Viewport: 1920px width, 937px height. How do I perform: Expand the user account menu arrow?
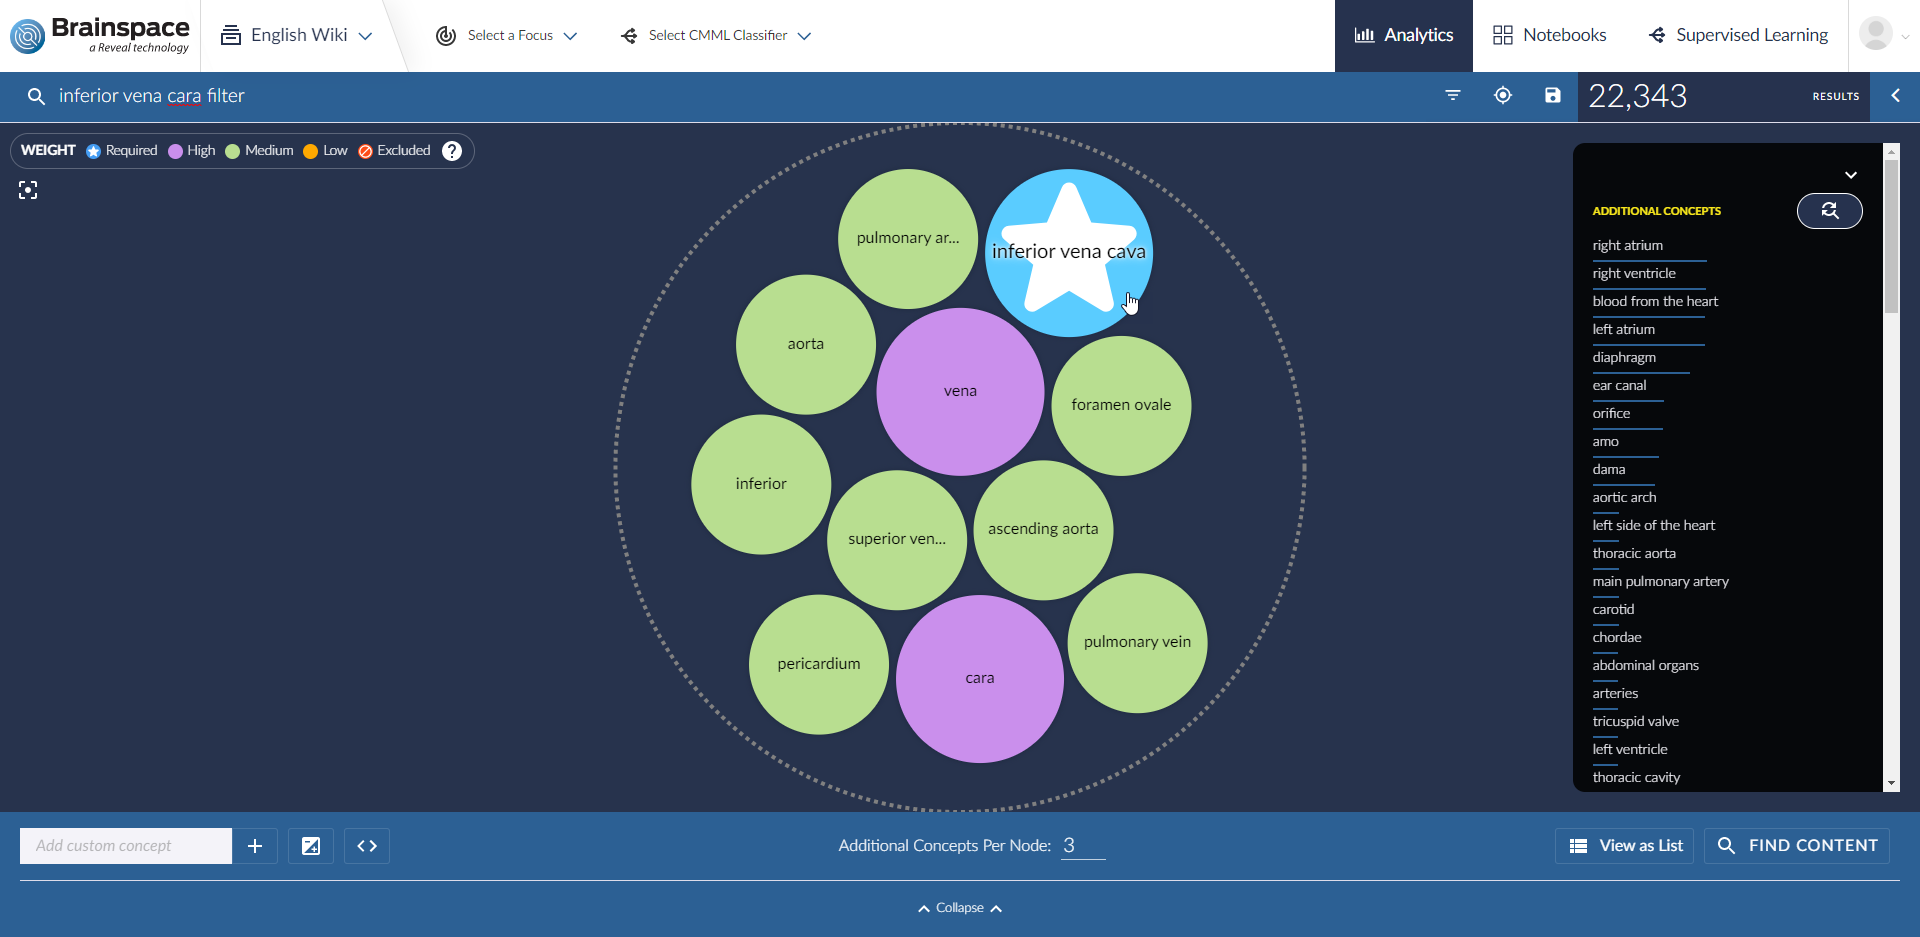tap(1905, 36)
